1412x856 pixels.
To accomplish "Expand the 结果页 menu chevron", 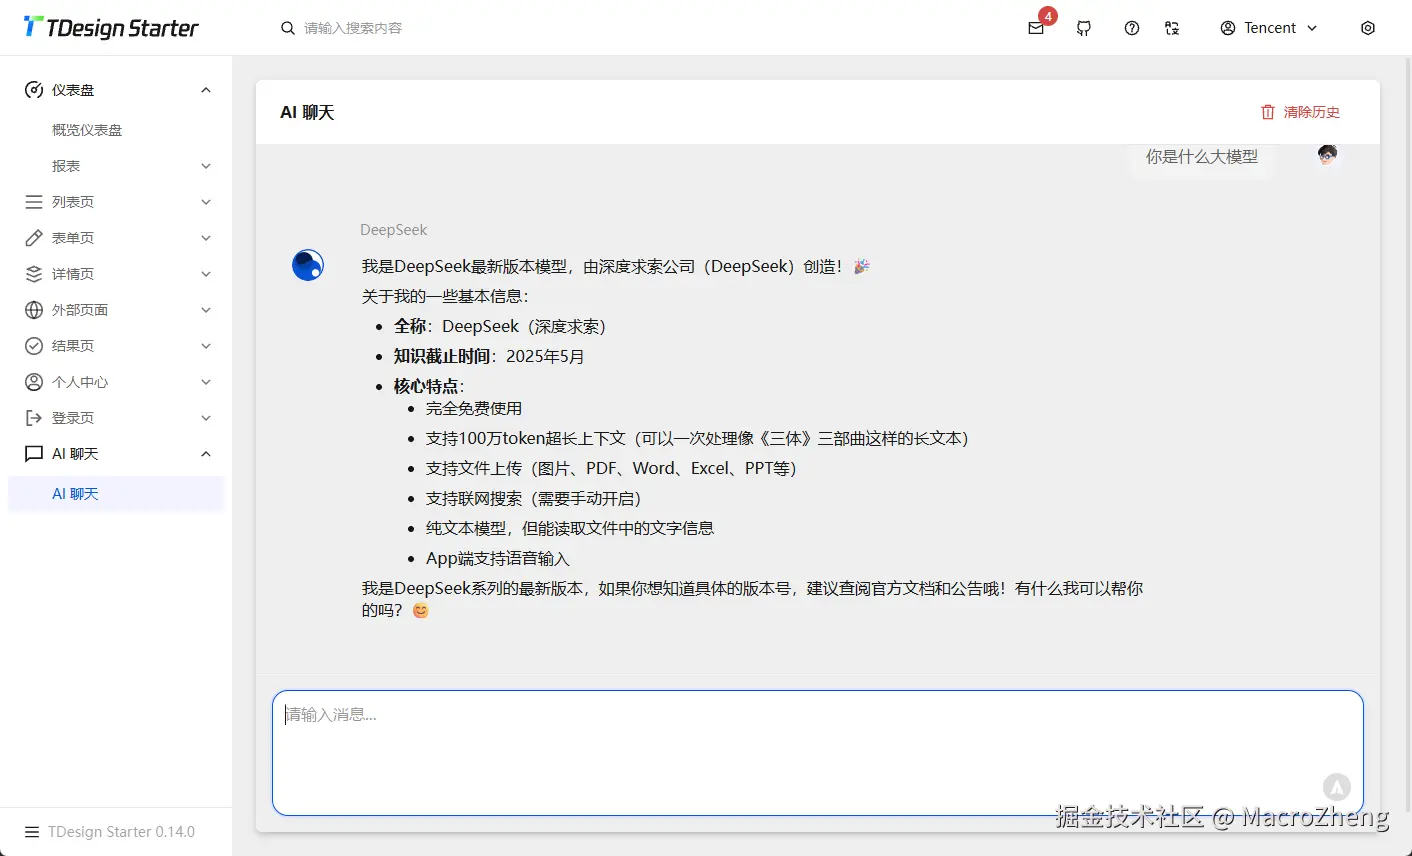I will click(x=206, y=346).
